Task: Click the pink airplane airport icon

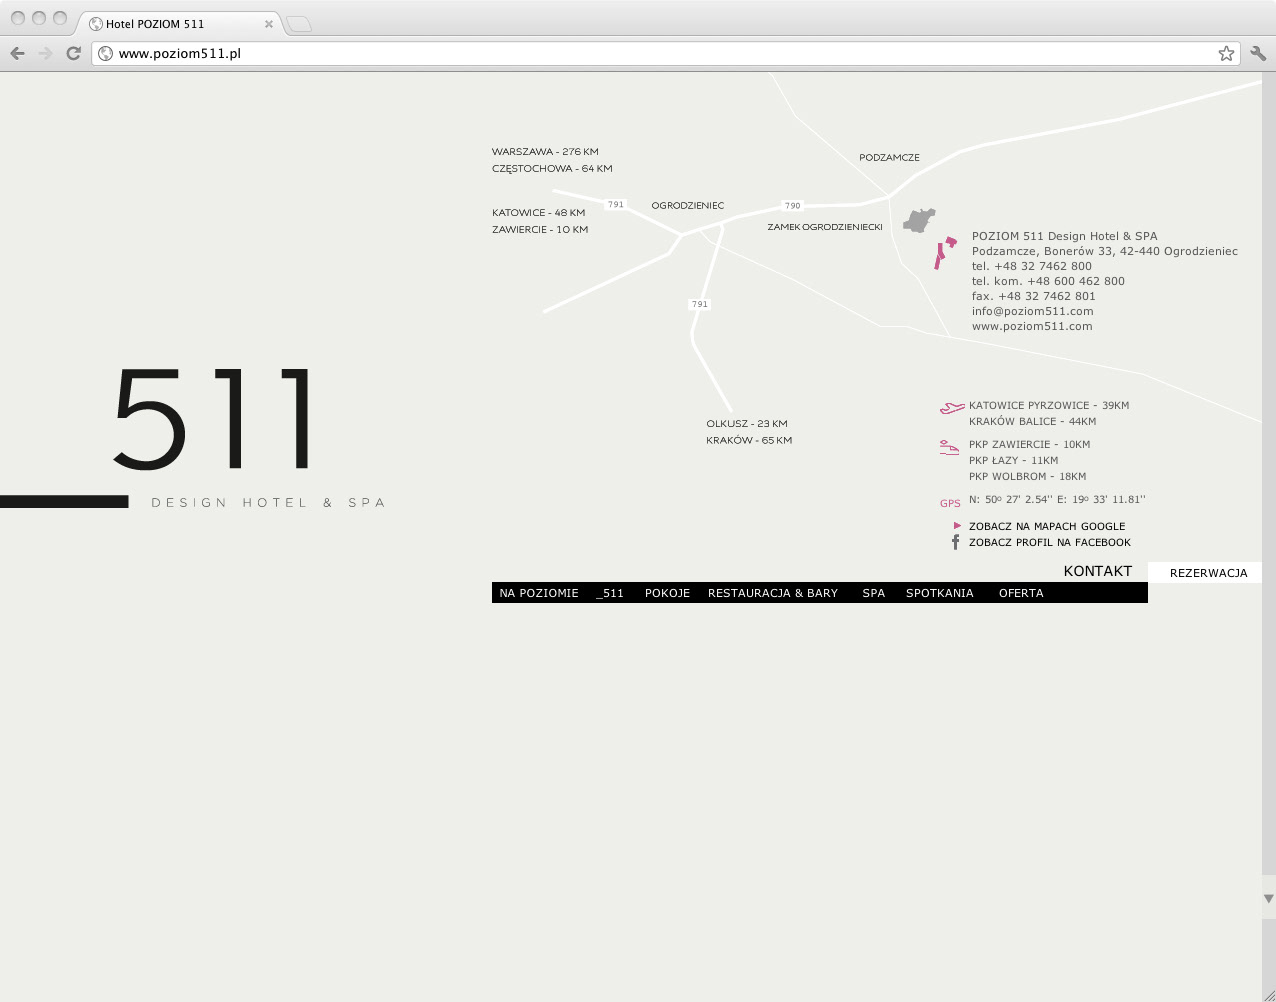Action: [x=952, y=407]
